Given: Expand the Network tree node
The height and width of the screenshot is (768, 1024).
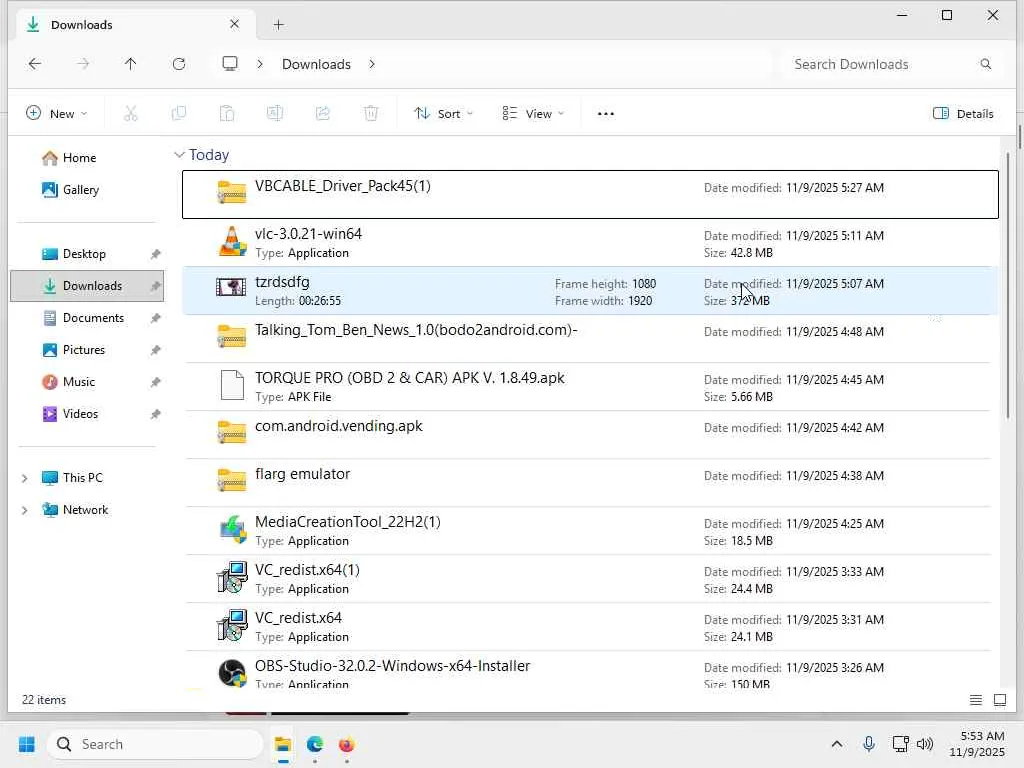Looking at the screenshot, I should point(24,510).
